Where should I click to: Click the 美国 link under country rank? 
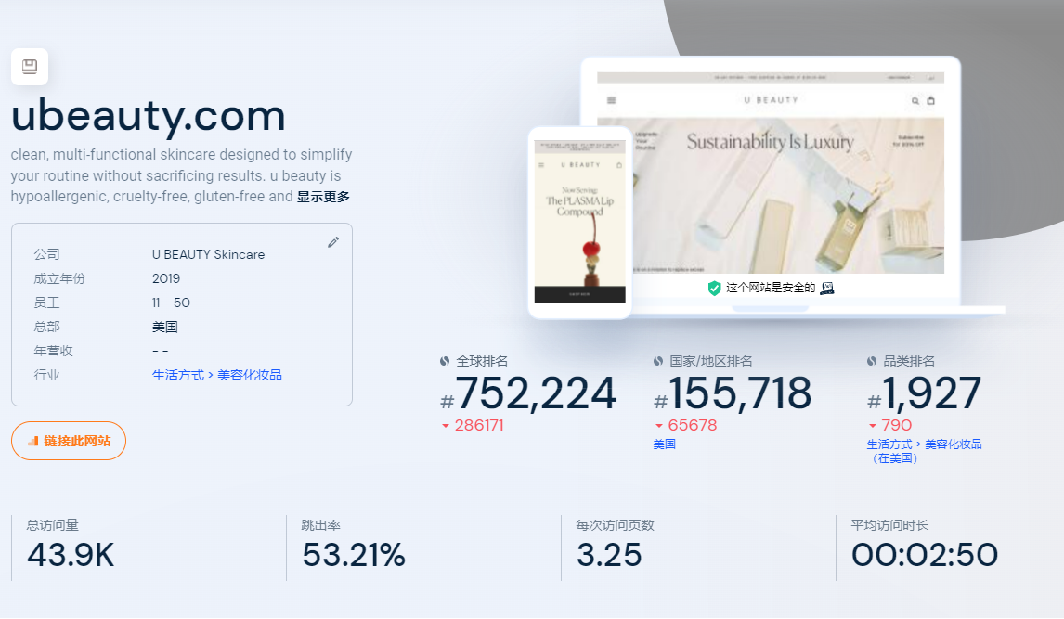coord(664,444)
